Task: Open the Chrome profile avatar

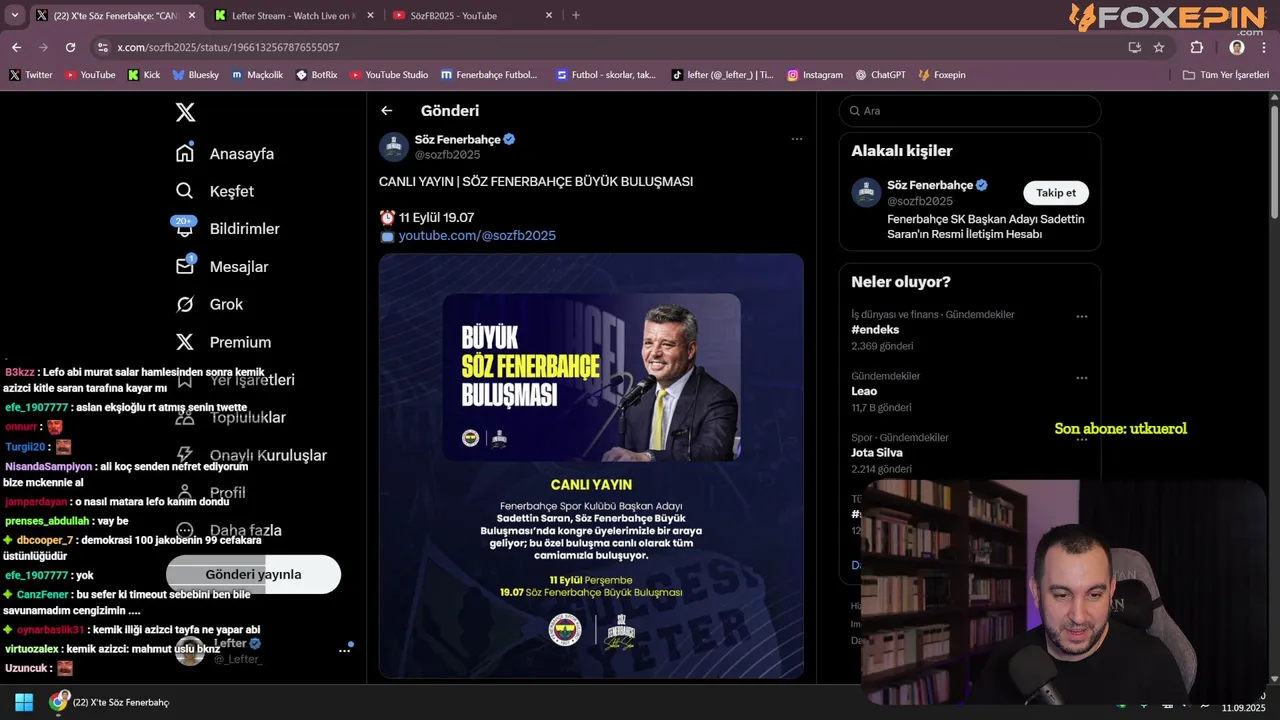Action: (x=1237, y=47)
